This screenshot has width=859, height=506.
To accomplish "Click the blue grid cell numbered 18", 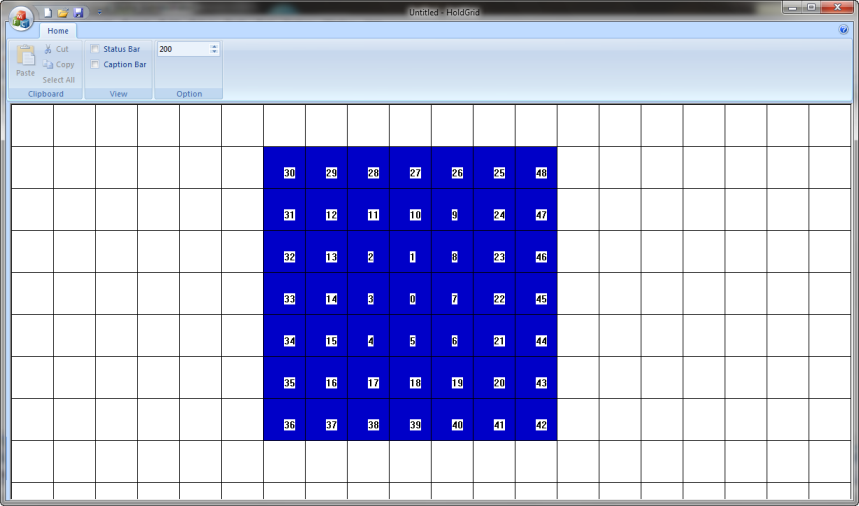I will coord(410,377).
